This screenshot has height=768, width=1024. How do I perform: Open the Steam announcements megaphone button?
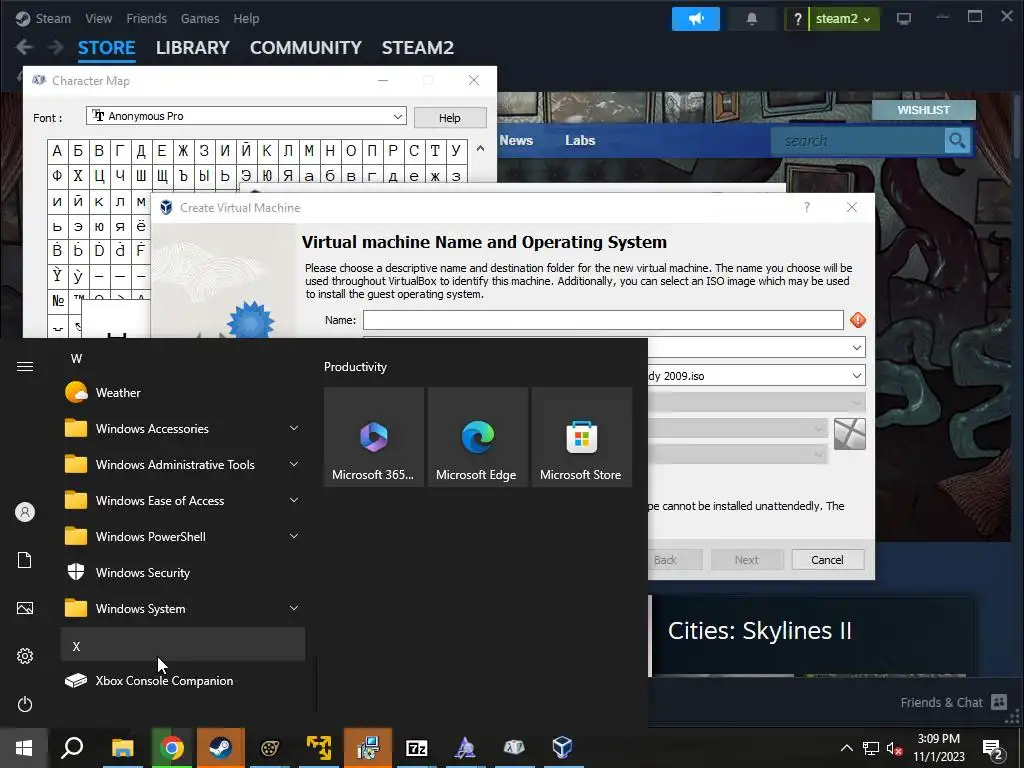click(x=696, y=19)
